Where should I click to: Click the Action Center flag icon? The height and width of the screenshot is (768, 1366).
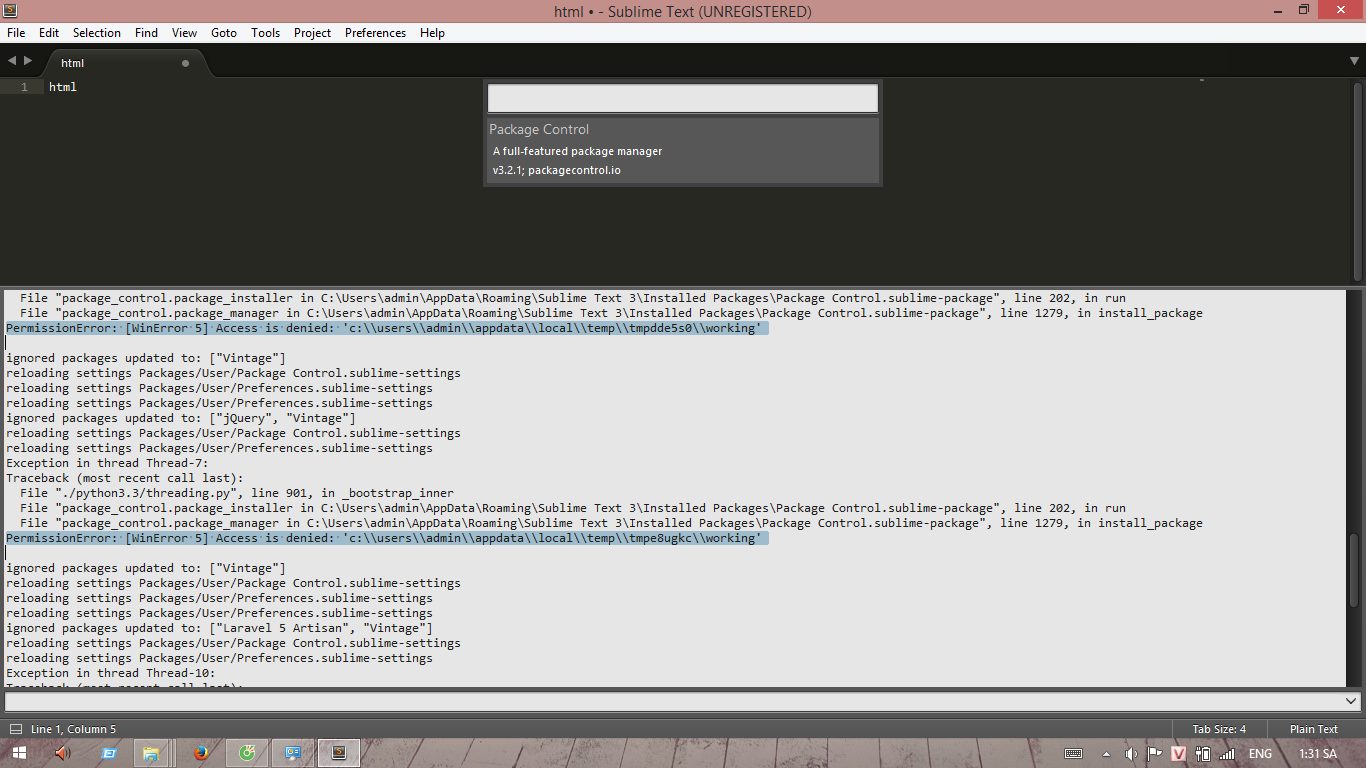point(1154,754)
